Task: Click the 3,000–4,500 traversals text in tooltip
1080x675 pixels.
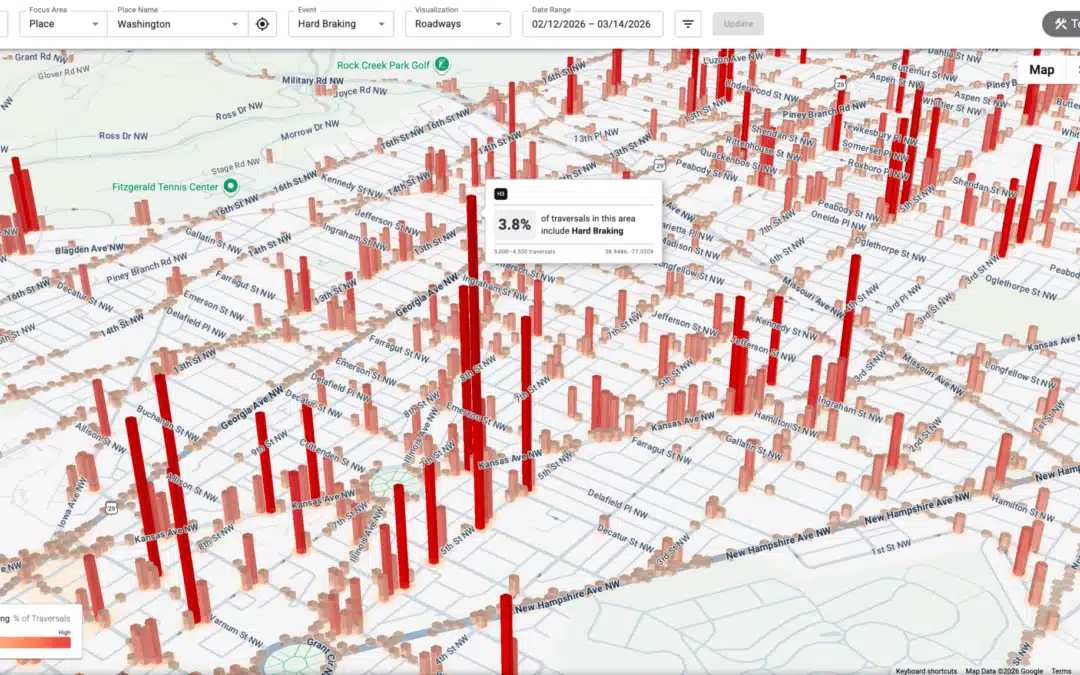Action: (524, 251)
